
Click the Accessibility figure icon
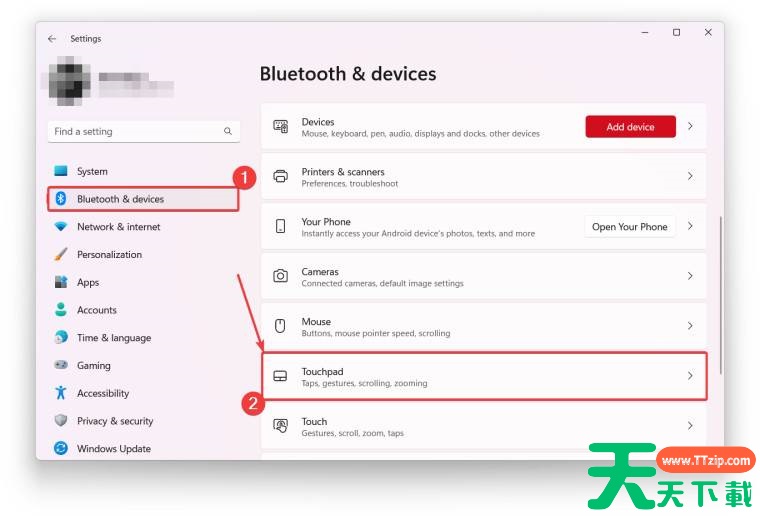(61, 392)
